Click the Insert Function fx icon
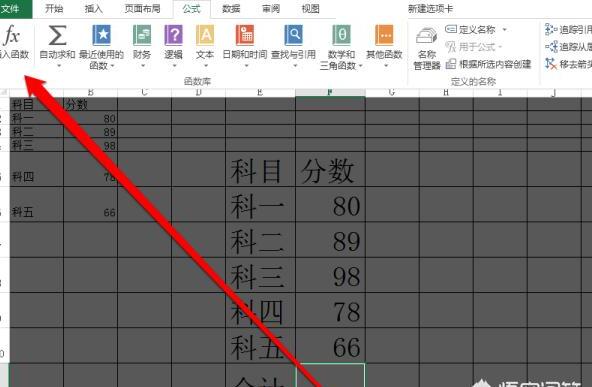Viewport: 592px width, 387px height. tap(12, 35)
